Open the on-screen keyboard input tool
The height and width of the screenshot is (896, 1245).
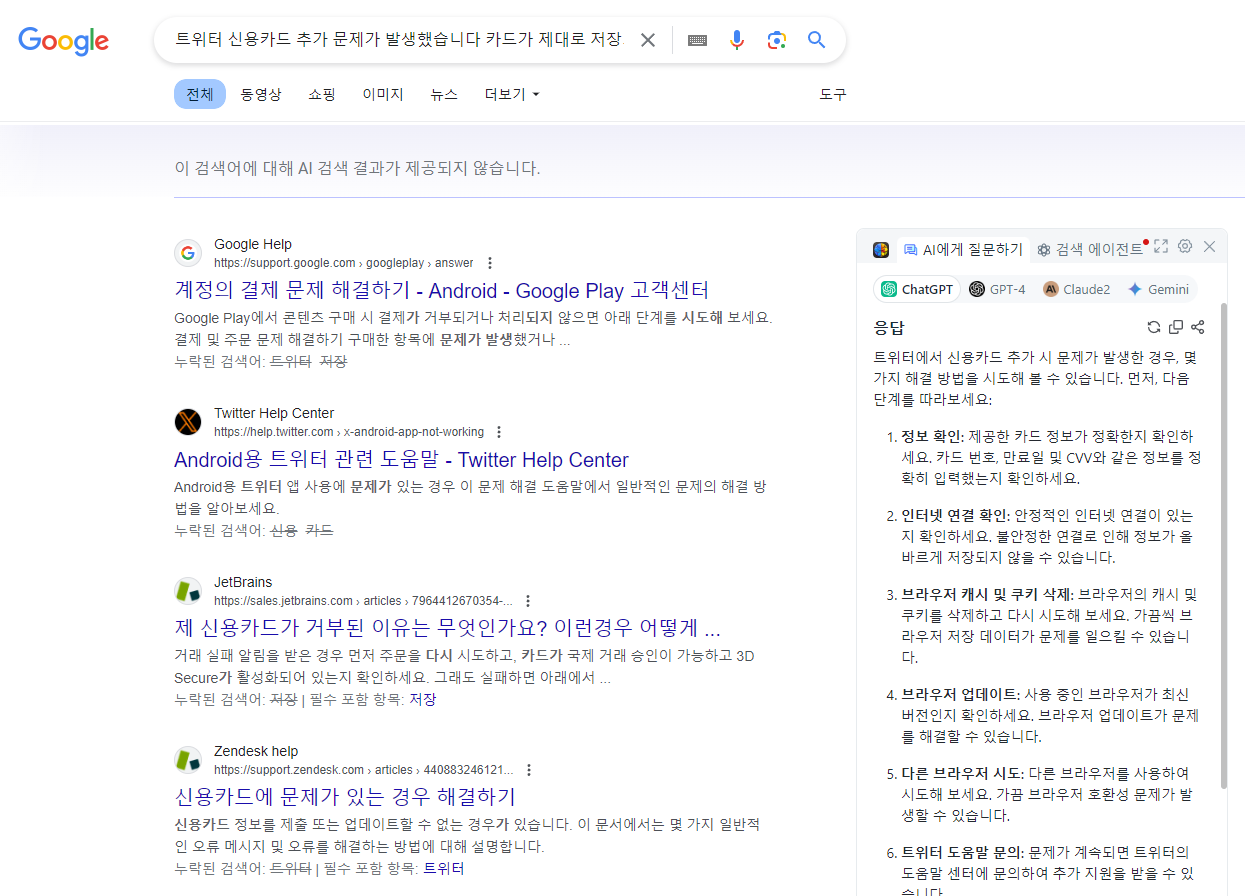[697, 40]
